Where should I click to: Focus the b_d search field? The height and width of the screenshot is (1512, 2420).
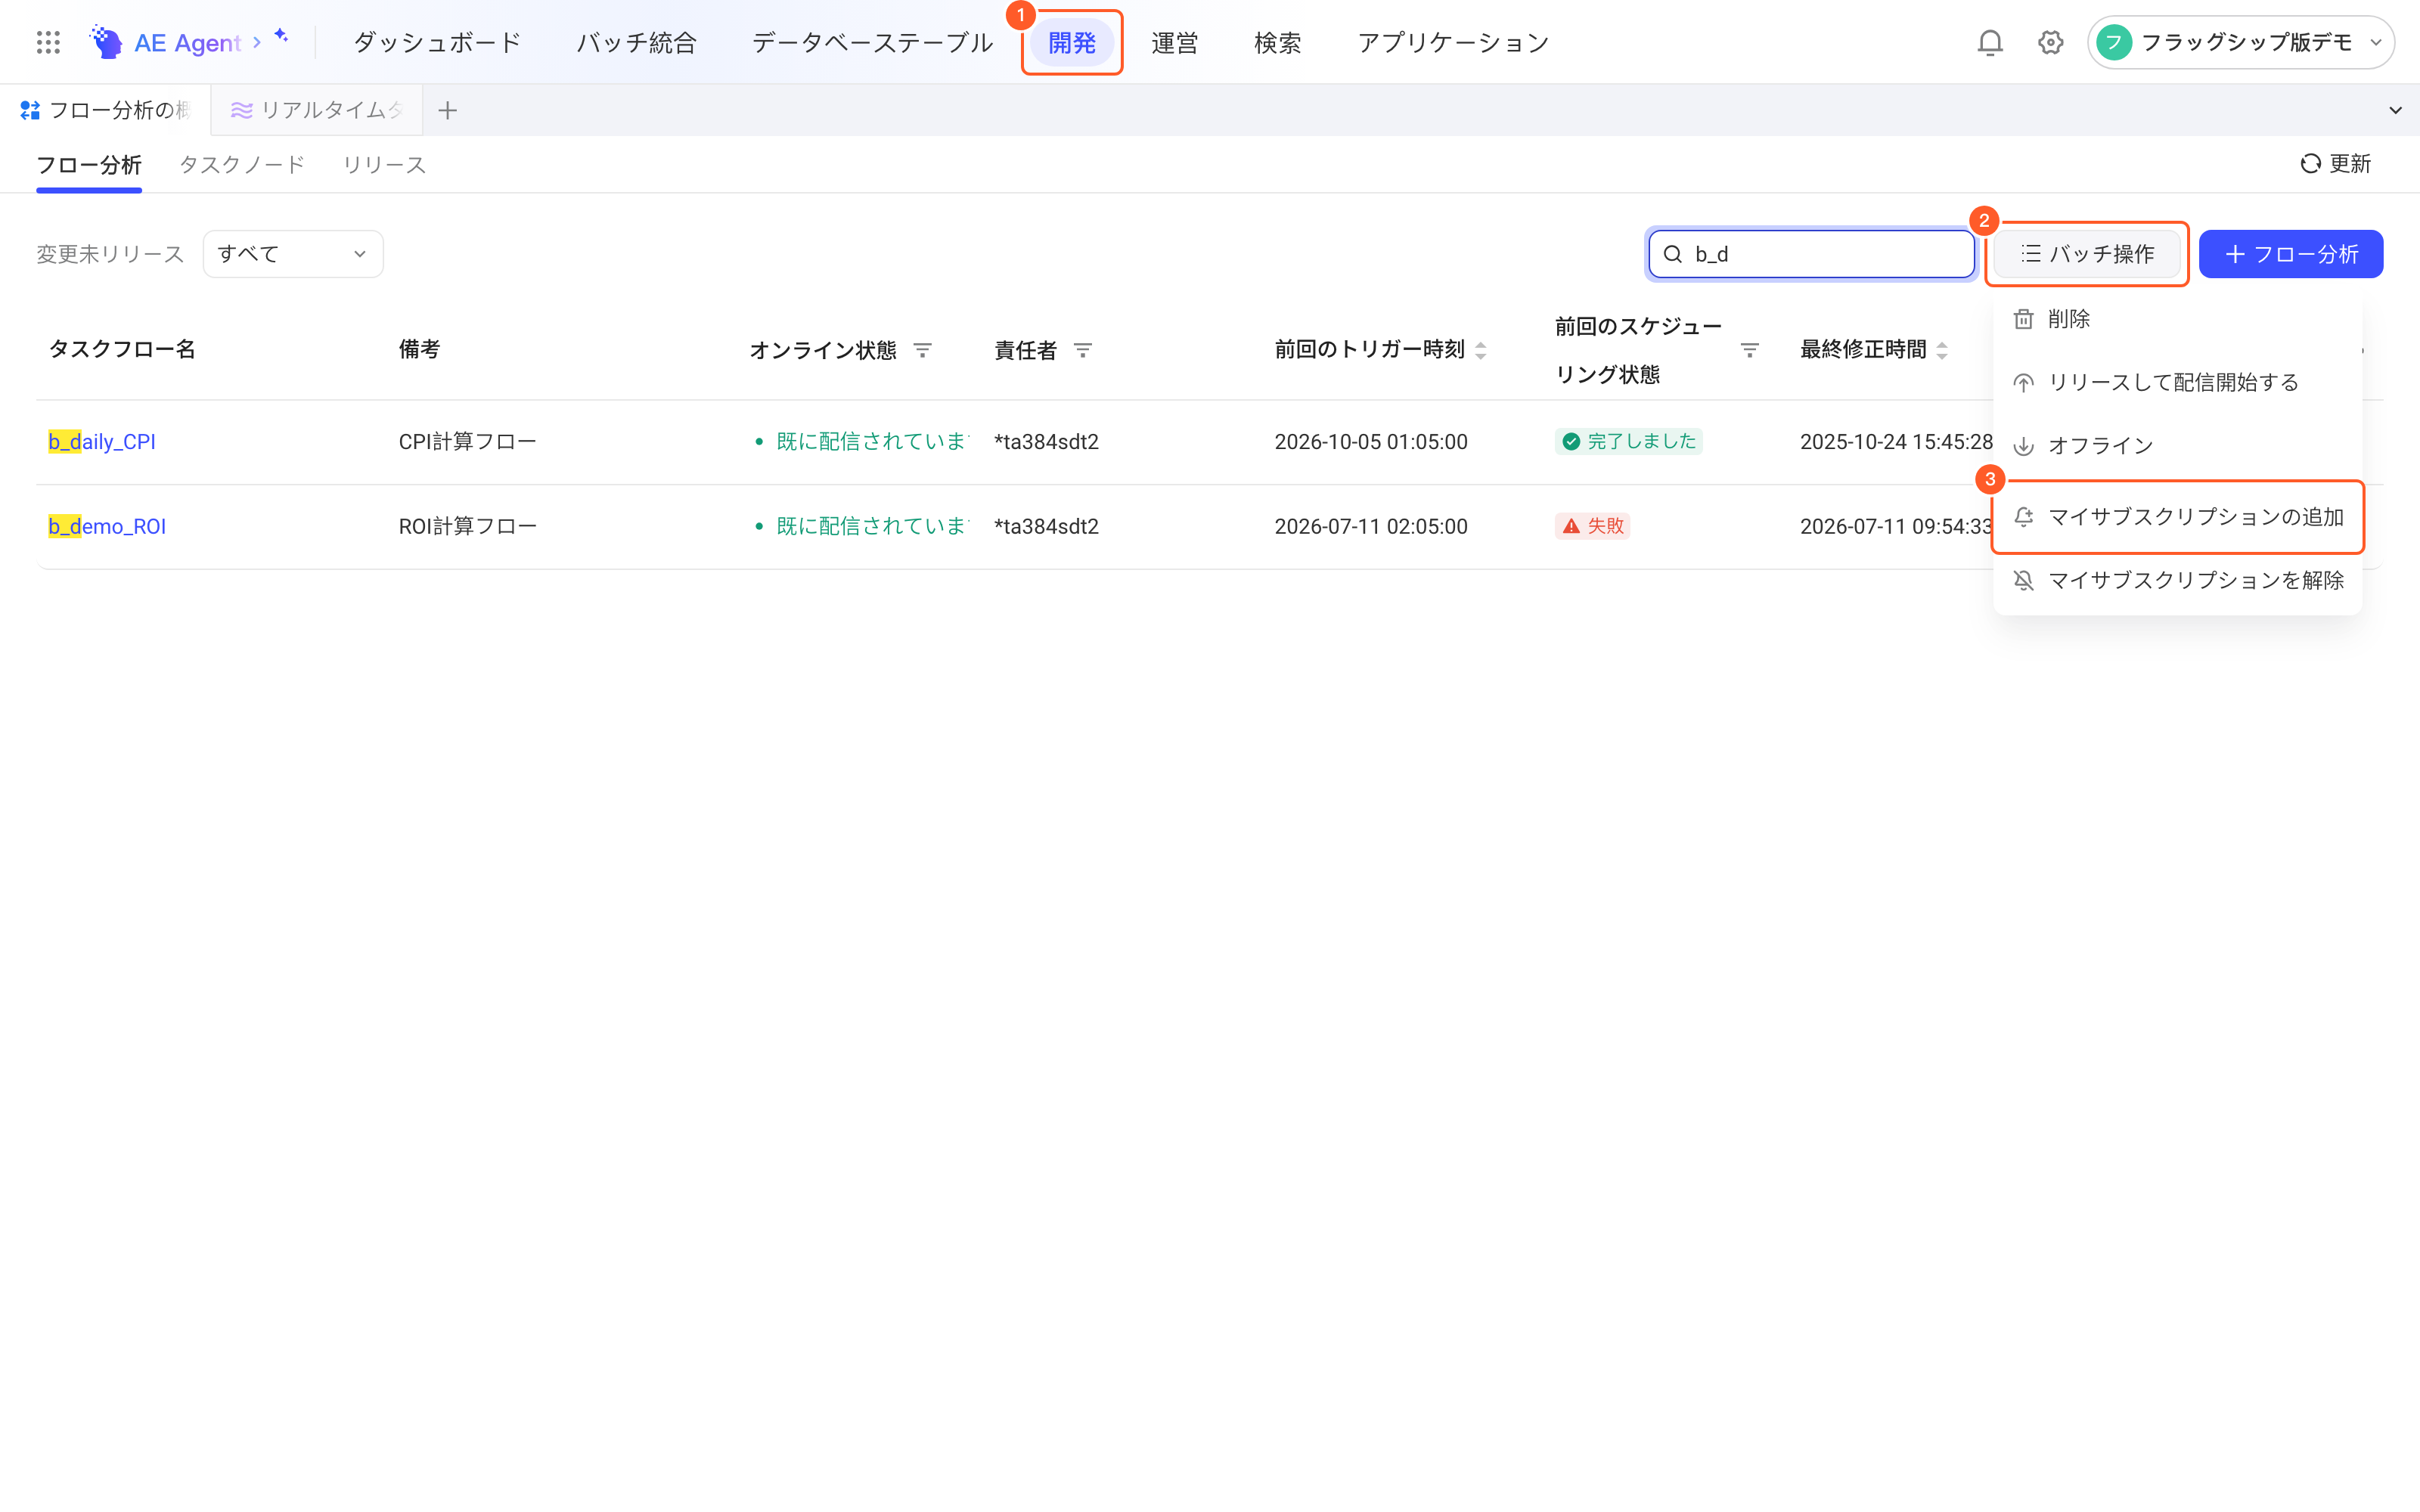pos(1811,254)
